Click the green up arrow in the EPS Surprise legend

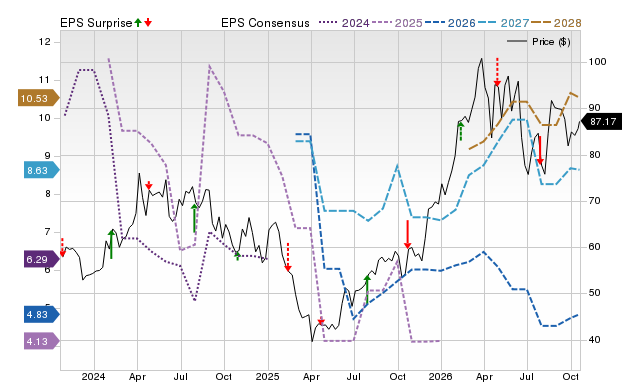point(138,22)
